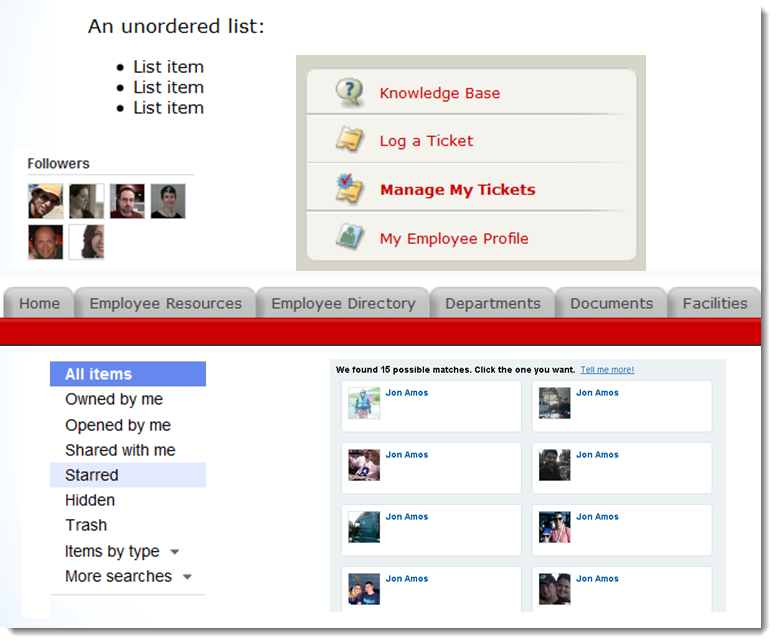Image resolution: width=776 pixels, height=643 pixels.
Task: Select the Owned by me filter
Action: click(x=114, y=399)
